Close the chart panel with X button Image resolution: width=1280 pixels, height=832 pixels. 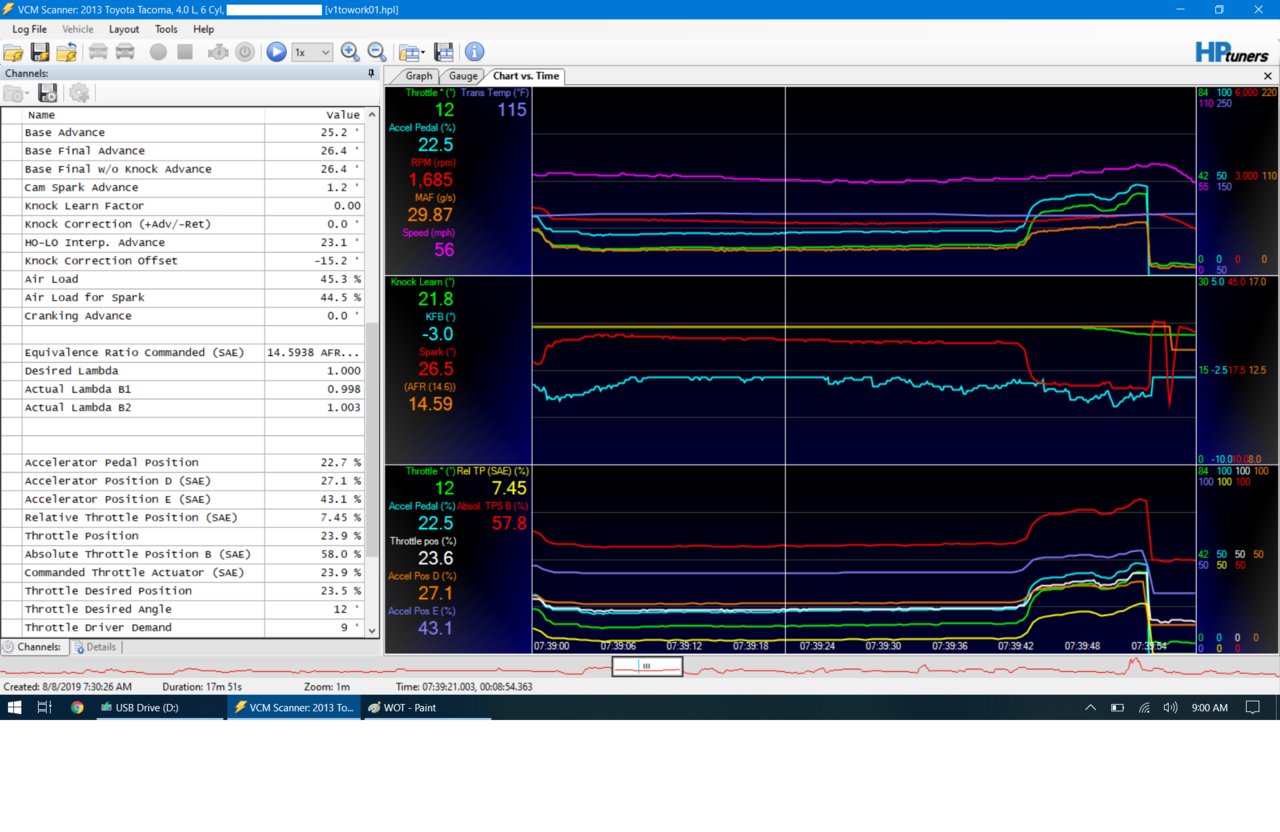click(x=1268, y=76)
